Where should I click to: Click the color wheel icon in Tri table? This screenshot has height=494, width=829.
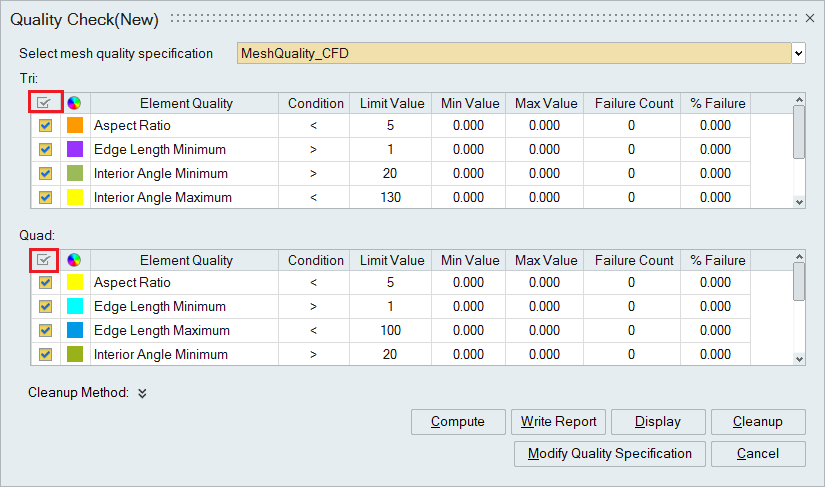point(74,103)
